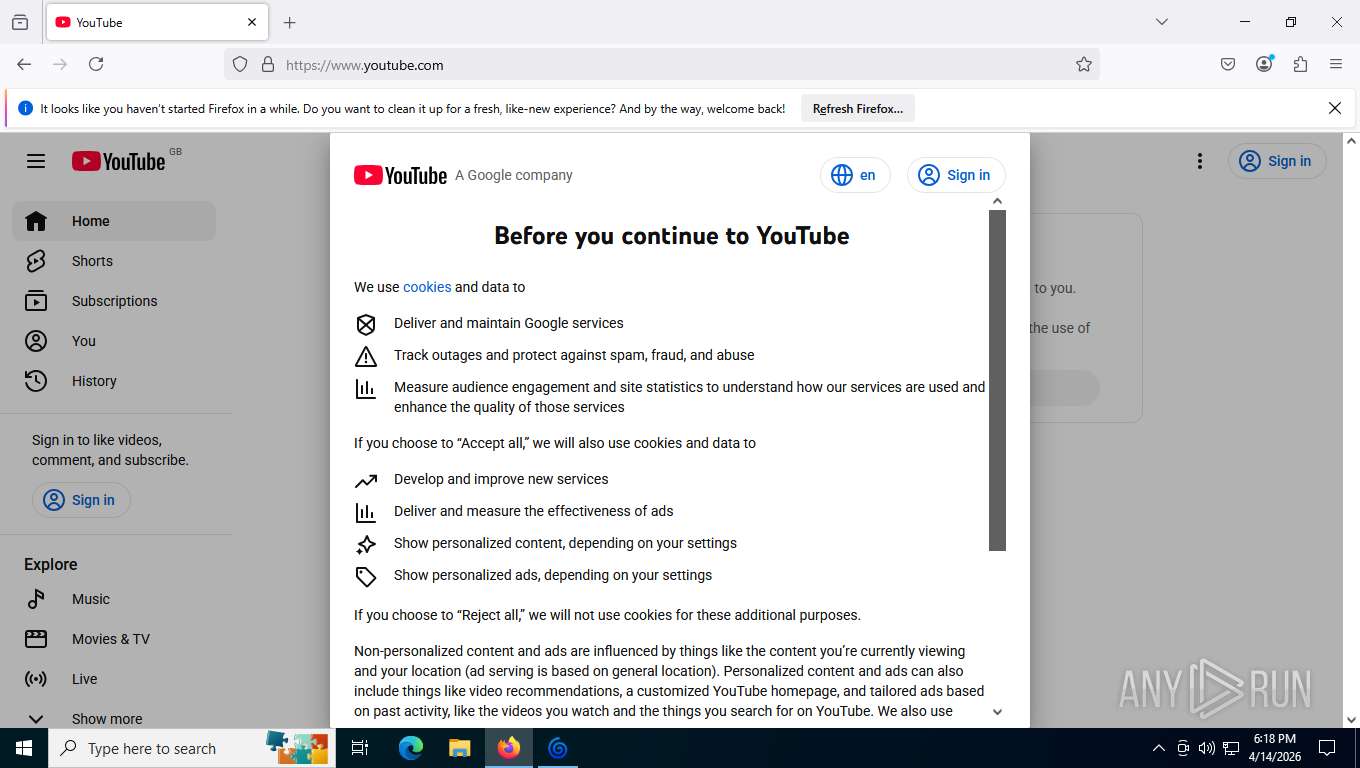Bookmark this page with star icon
The width and height of the screenshot is (1360, 768).
pyautogui.click(x=1084, y=64)
